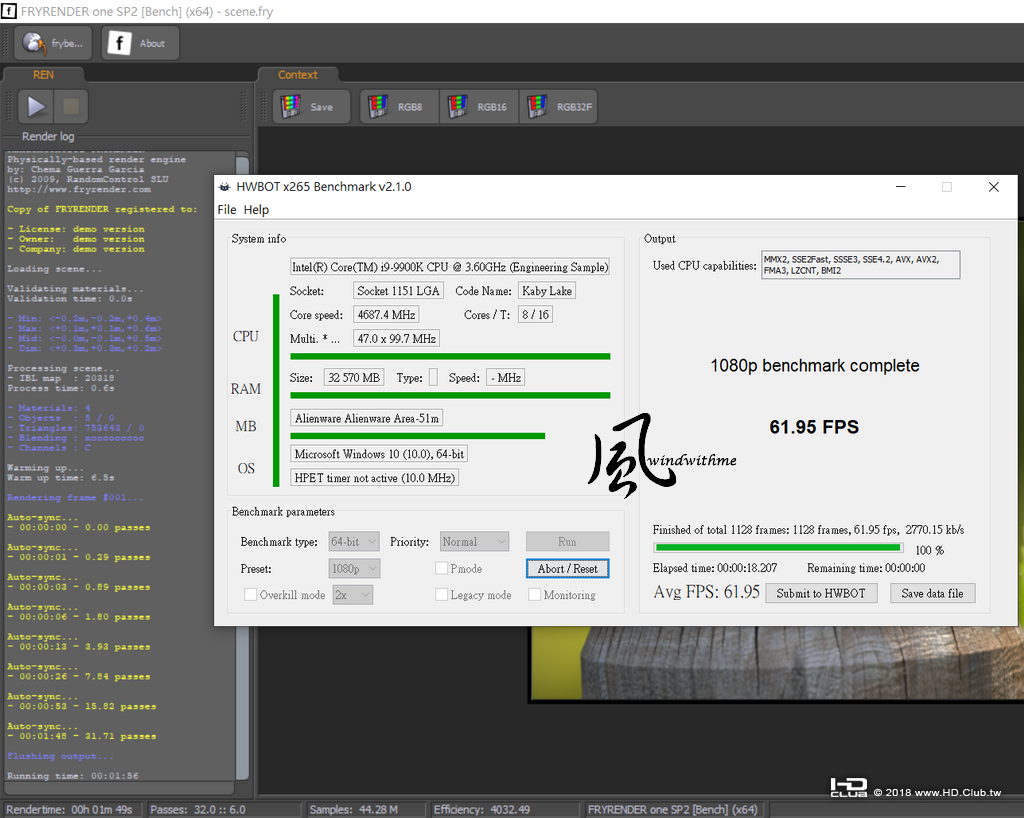
Task: Open the File menu
Action: [x=227, y=210]
